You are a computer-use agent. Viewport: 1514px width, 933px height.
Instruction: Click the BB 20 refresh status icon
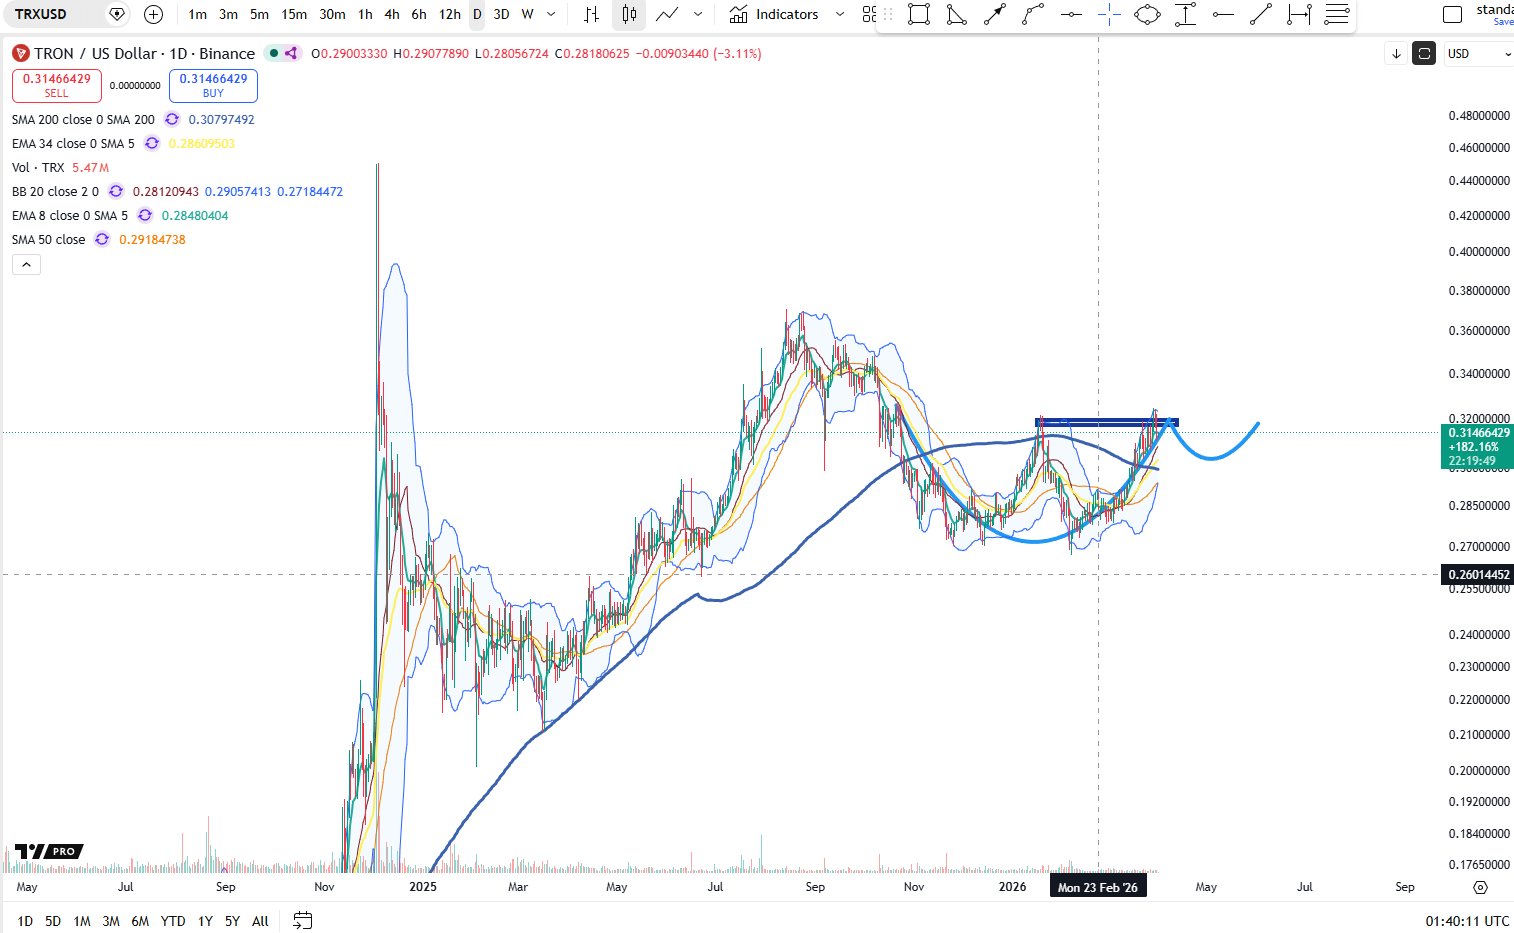point(116,191)
